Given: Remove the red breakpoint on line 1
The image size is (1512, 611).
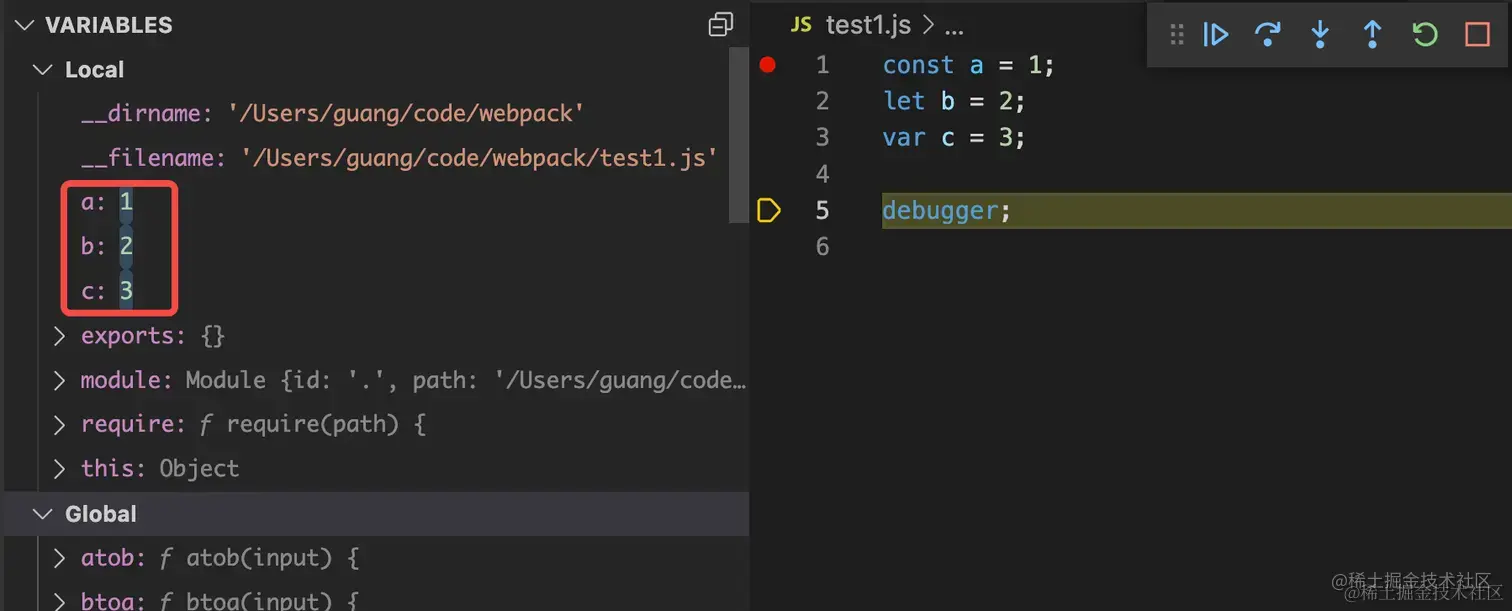Looking at the screenshot, I should (x=767, y=65).
